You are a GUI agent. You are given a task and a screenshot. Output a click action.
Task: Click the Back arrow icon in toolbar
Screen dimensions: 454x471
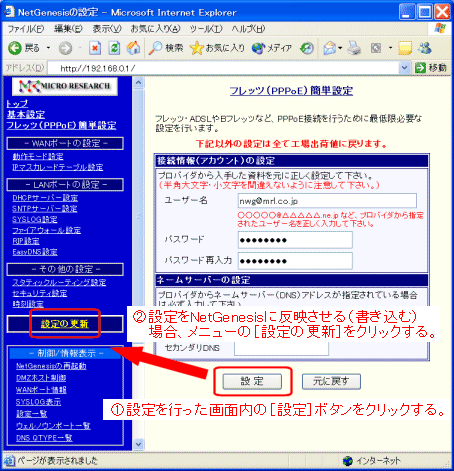pos(15,48)
